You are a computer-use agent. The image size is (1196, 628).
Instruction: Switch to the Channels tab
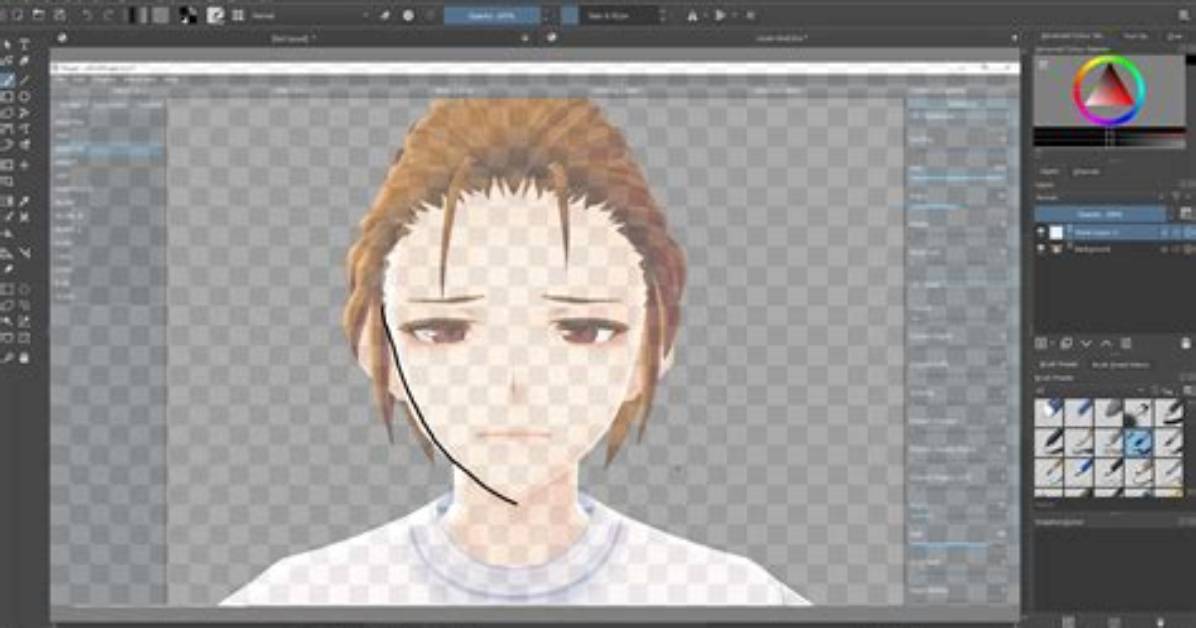[1085, 172]
